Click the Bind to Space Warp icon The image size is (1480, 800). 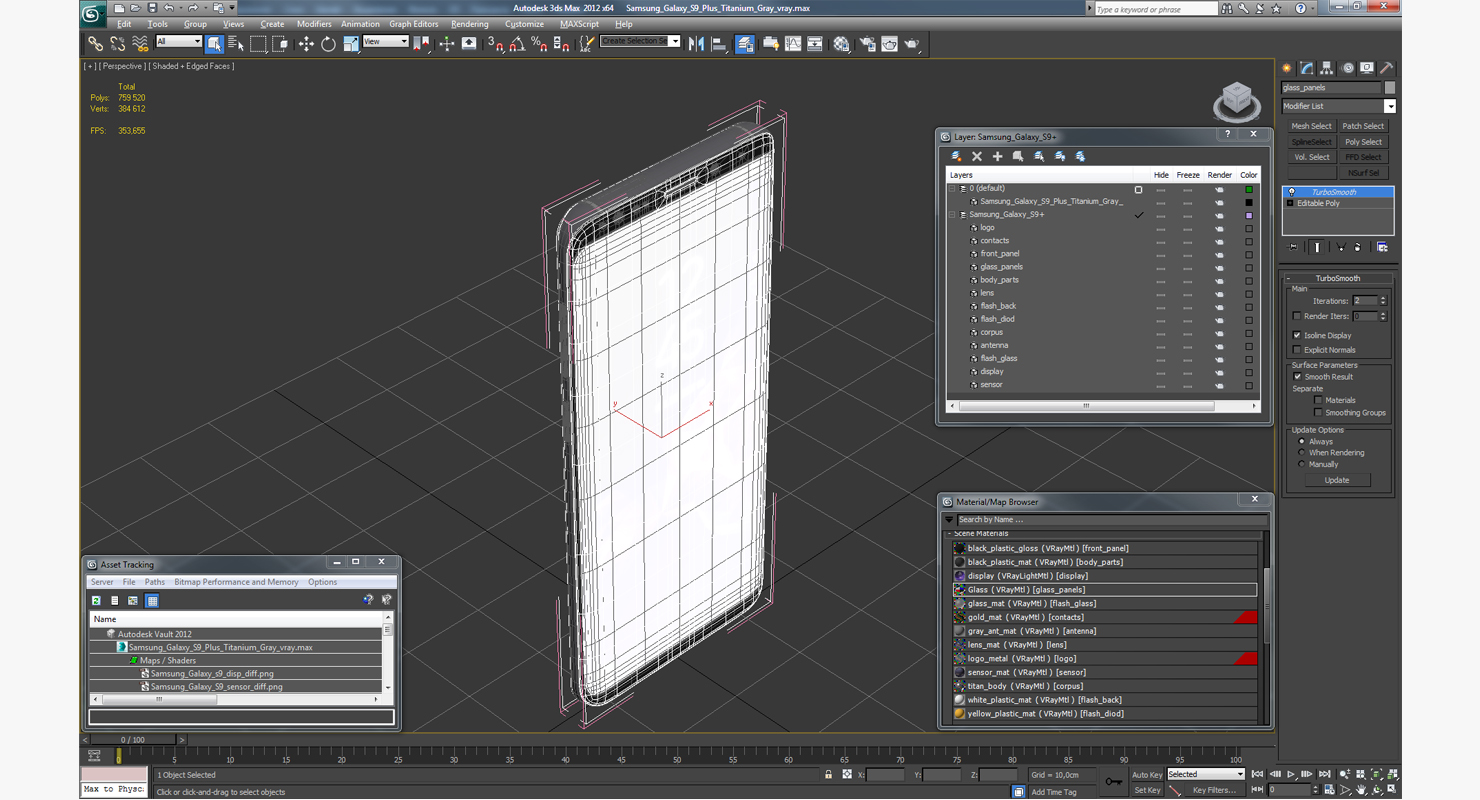(140, 44)
